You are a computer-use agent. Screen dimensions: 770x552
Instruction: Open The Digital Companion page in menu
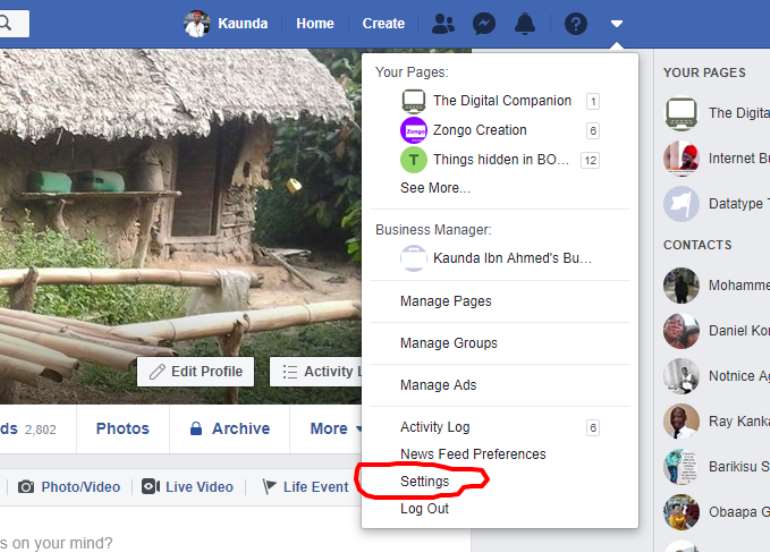500,101
